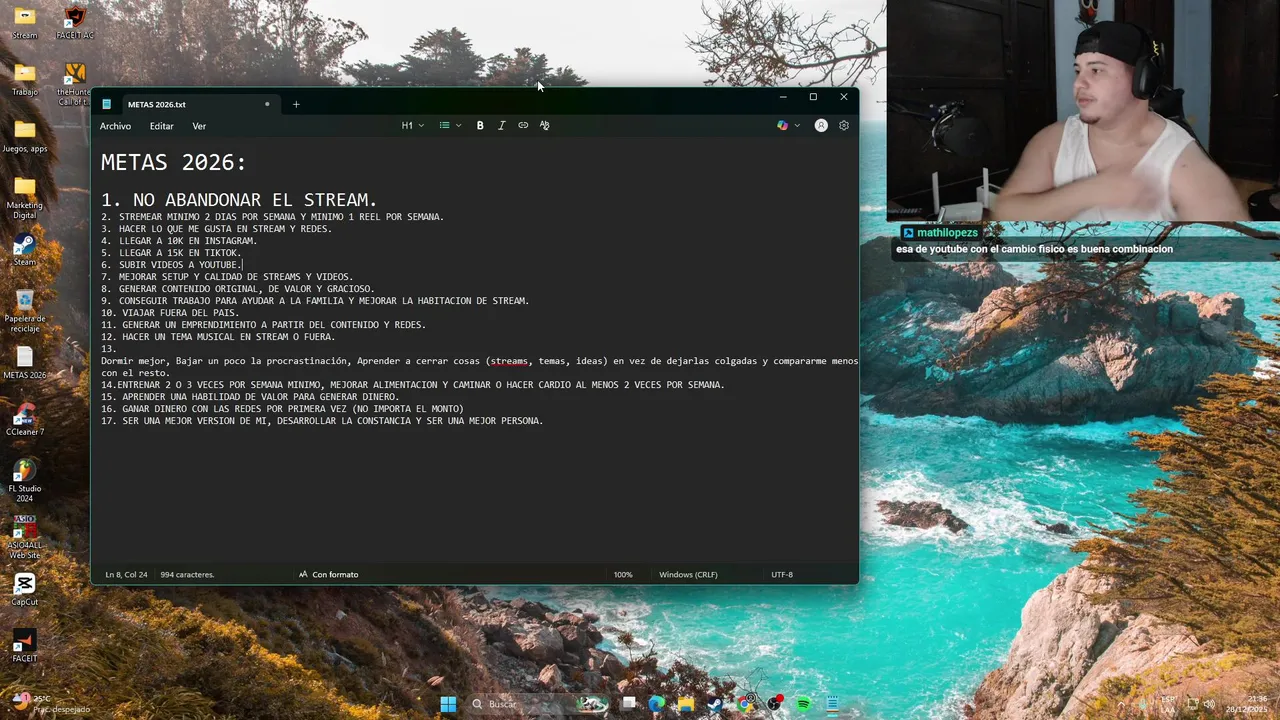Open the Stream folder on desktop
Image resolution: width=1280 pixels, height=720 pixels.
click(x=25, y=23)
